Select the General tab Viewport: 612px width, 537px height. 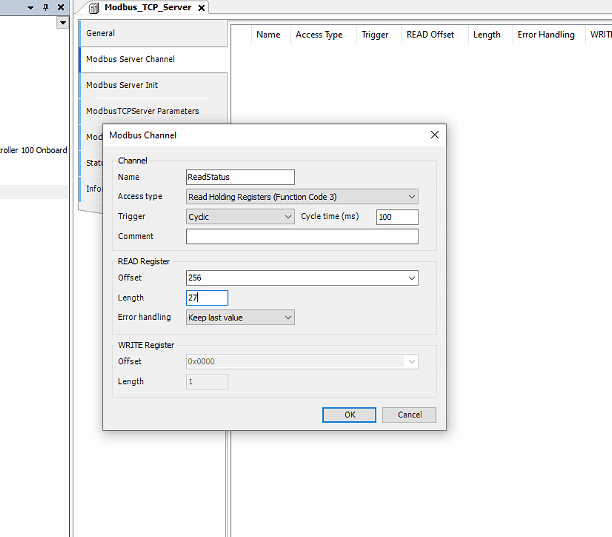[x=153, y=33]
